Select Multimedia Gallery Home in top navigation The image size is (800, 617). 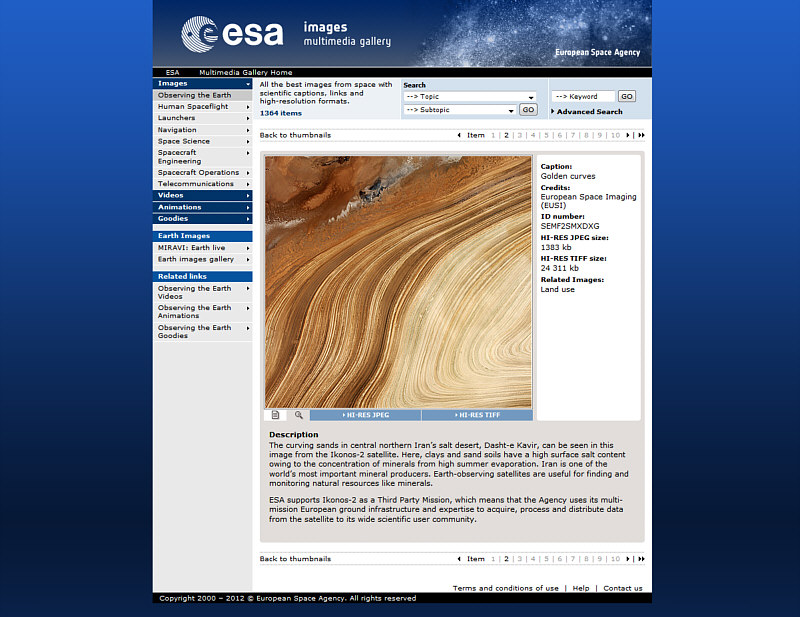pyautogui.click(x=245, y=73)
